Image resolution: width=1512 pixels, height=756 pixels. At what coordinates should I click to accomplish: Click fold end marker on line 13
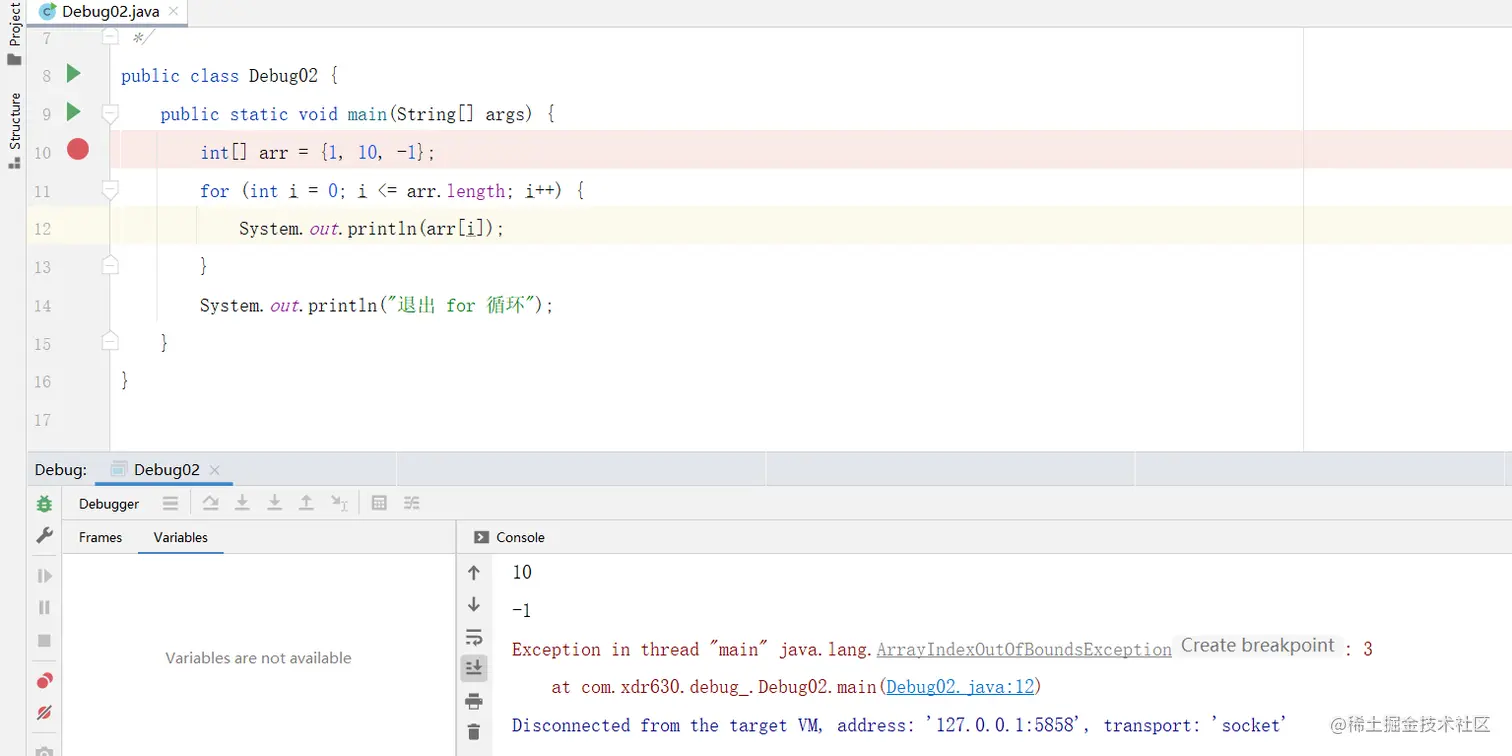pyautogui.click(x=110, y=265)
